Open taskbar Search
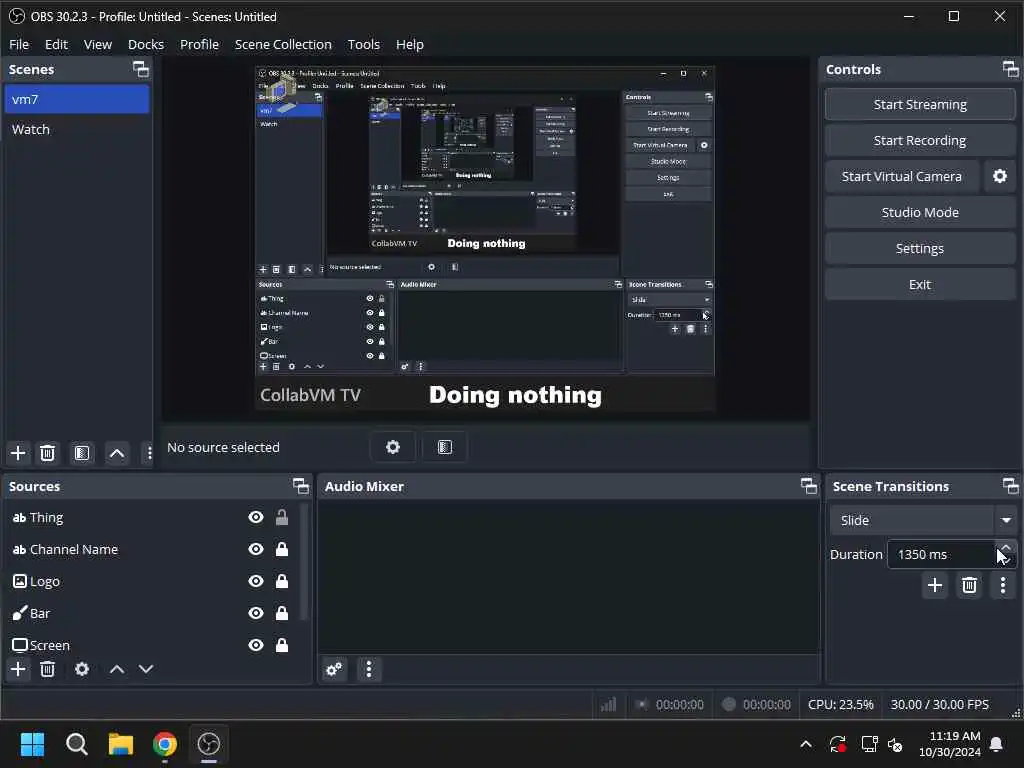 (76, 744)
